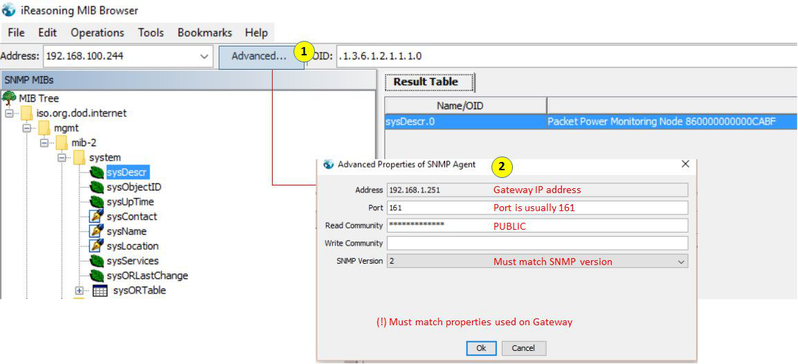The width and height of the screenshot is (798, 364).
Task: Open the Bookmarks menu
Action: point(205,33)
